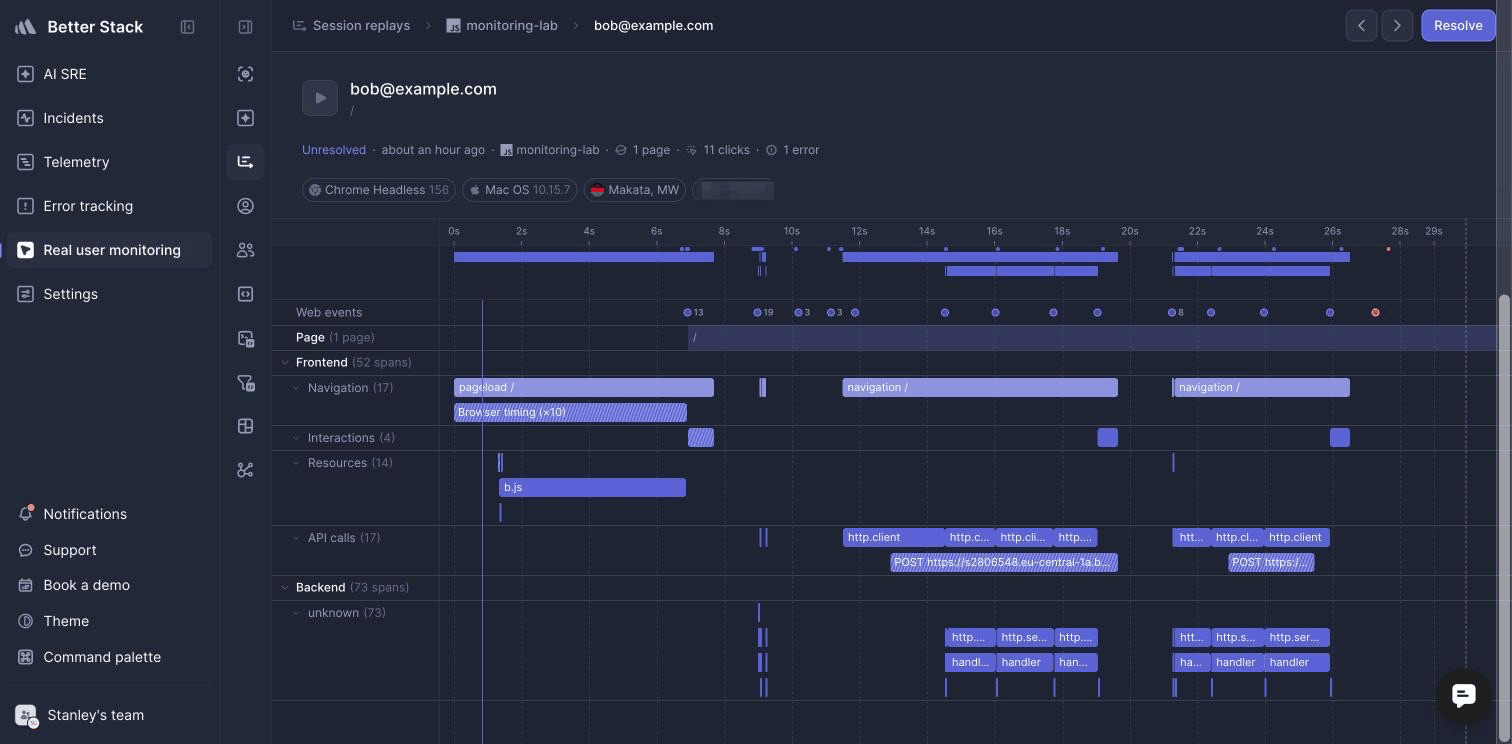
Task: Open the focus-target icon in the icon rail
Action: 245,74
